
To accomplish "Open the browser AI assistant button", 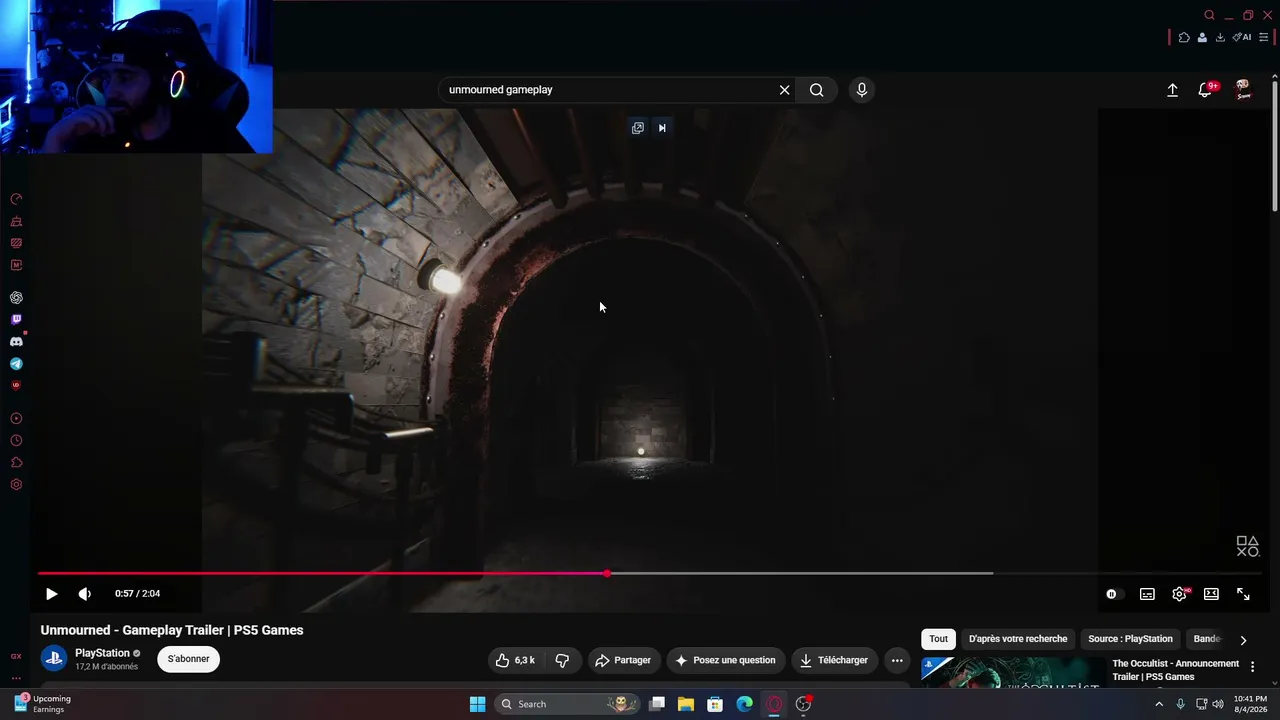I will [1242, 37].
